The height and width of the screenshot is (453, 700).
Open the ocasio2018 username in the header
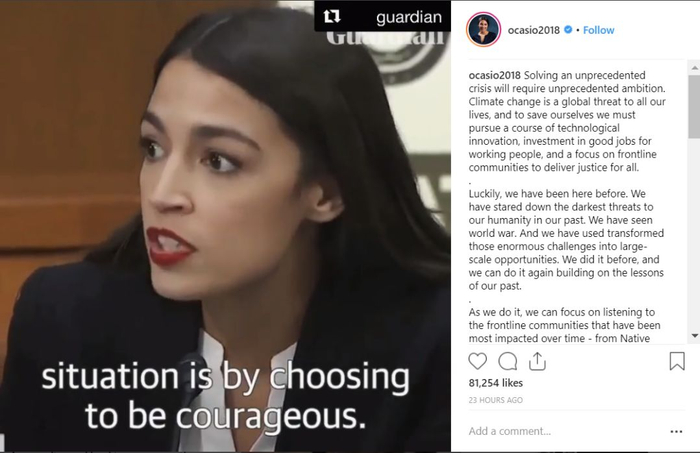point(533,30)
